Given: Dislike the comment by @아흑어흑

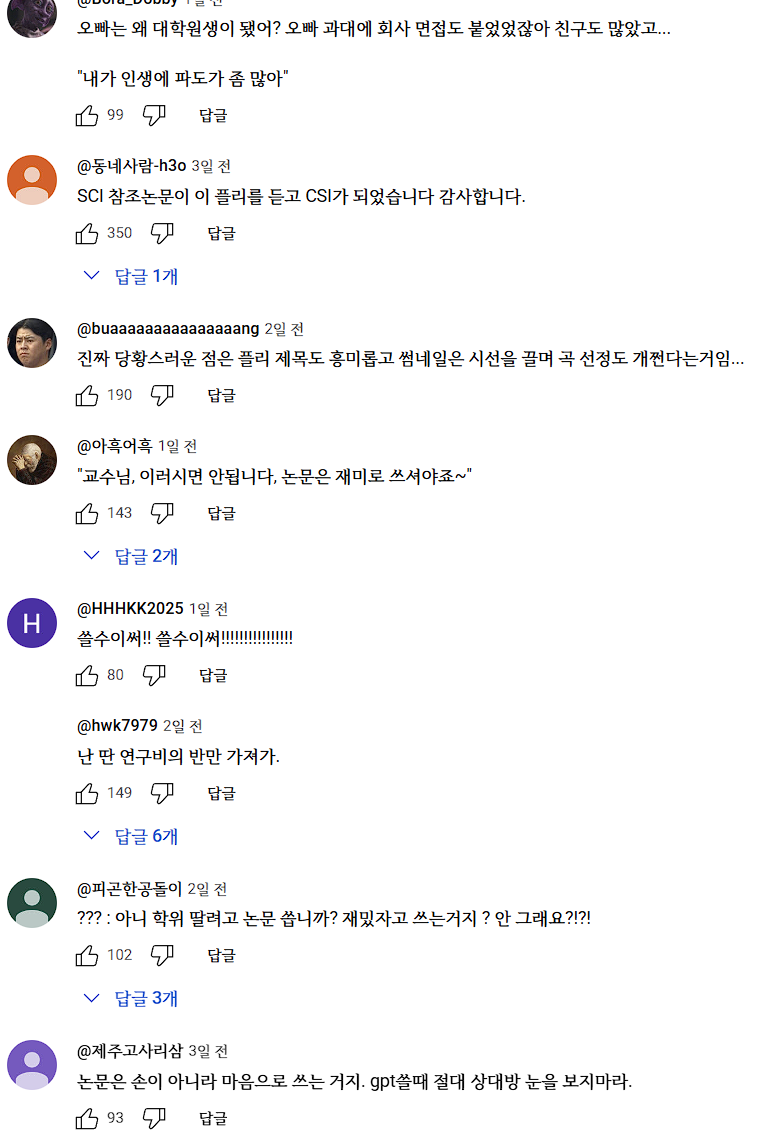Looking at the screenshot, I should (162, 513).
